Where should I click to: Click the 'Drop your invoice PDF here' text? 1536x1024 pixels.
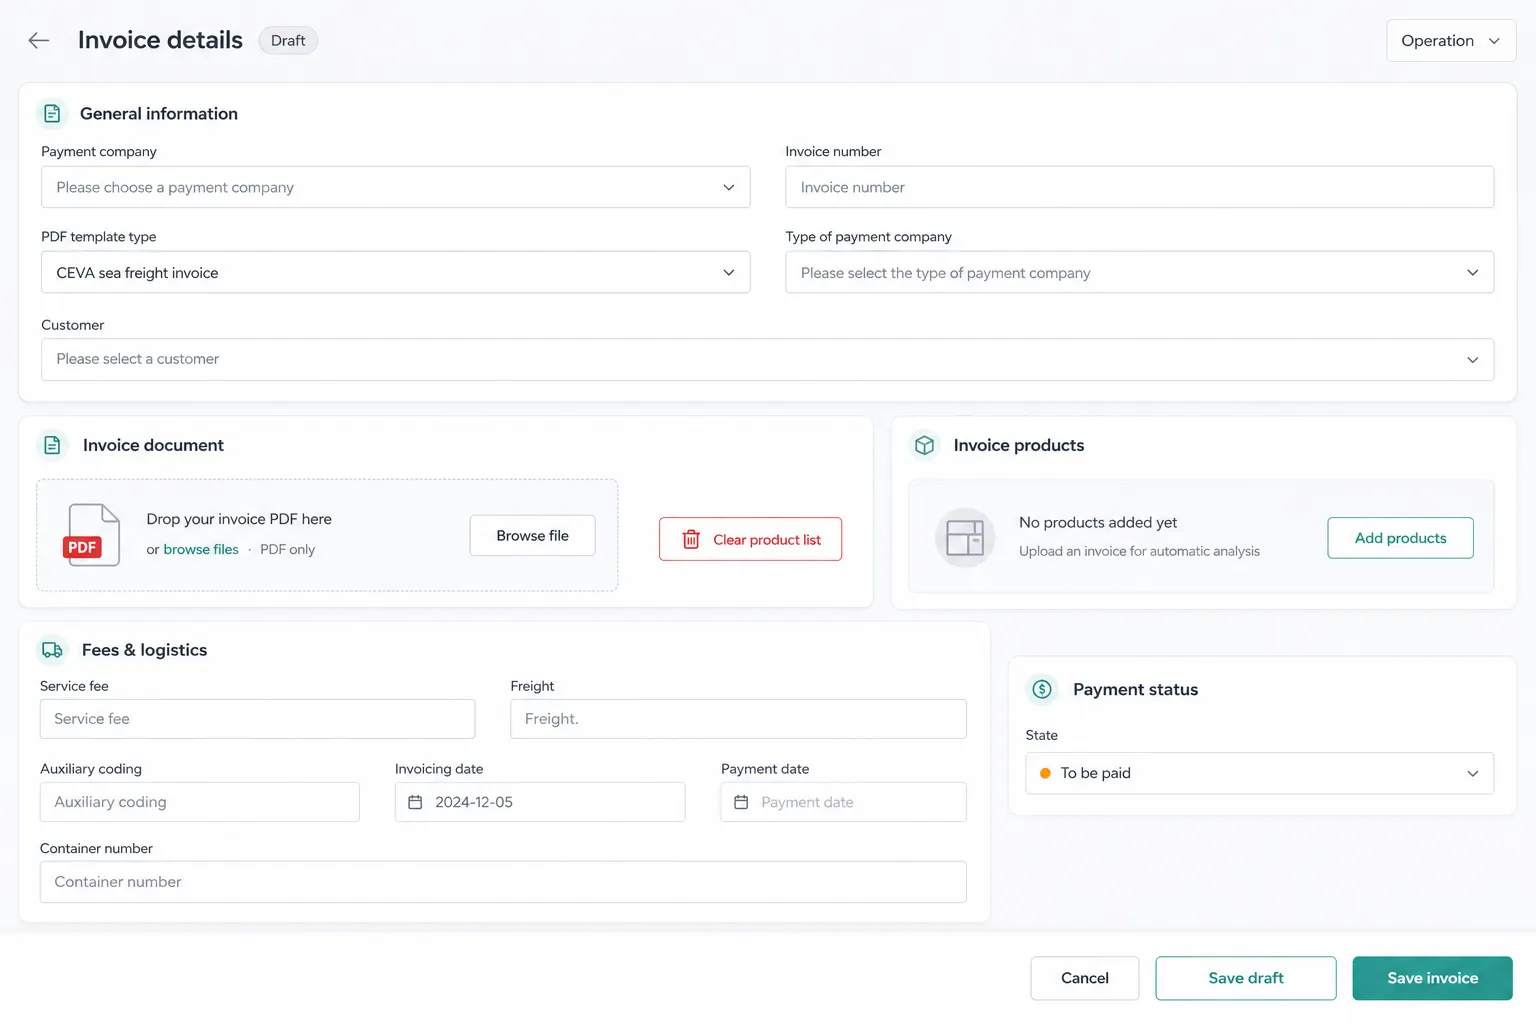[x=239, y=519]
